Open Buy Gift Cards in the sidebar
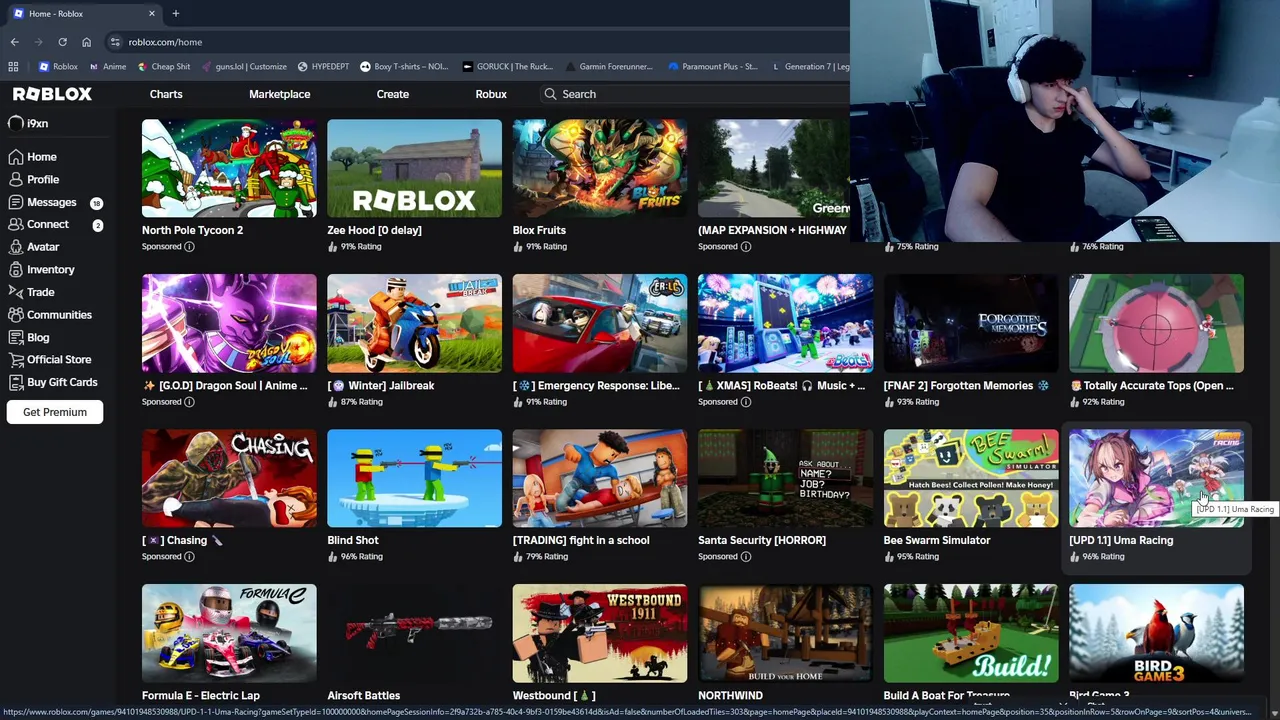 click(x=52, y=382)
